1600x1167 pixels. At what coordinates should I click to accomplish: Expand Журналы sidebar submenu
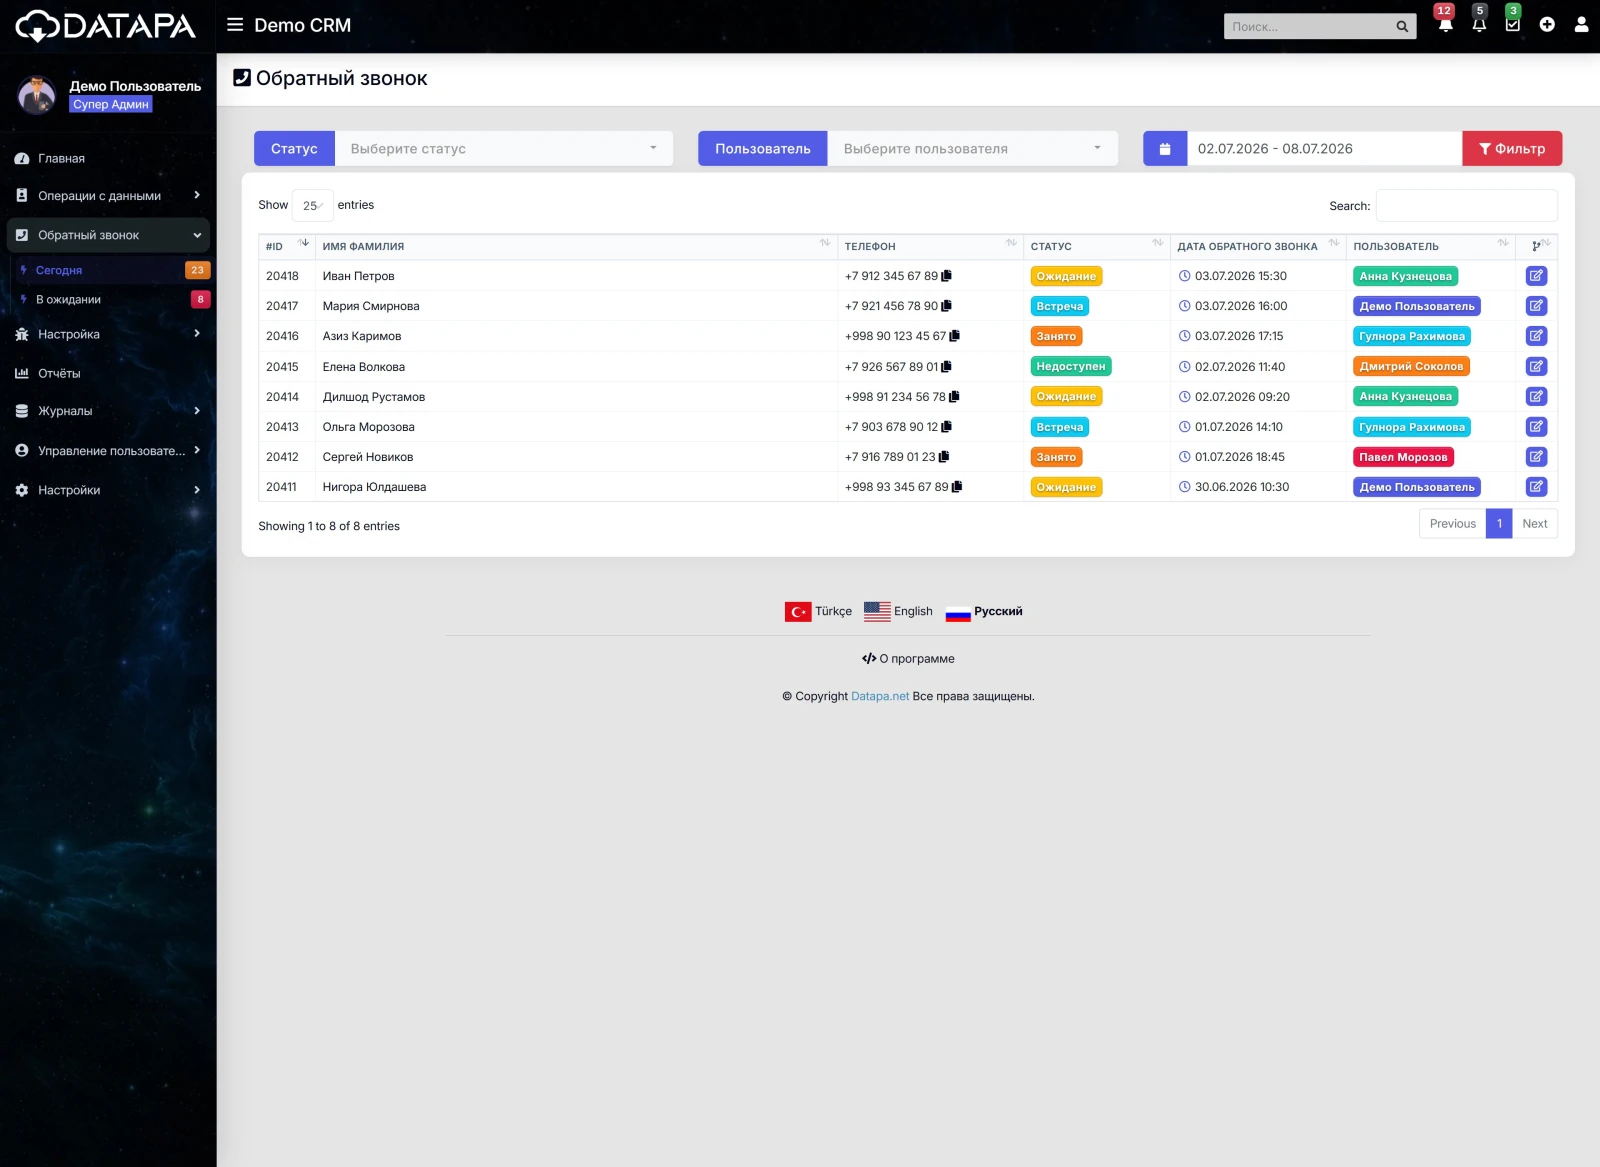[x=108, y=411]
